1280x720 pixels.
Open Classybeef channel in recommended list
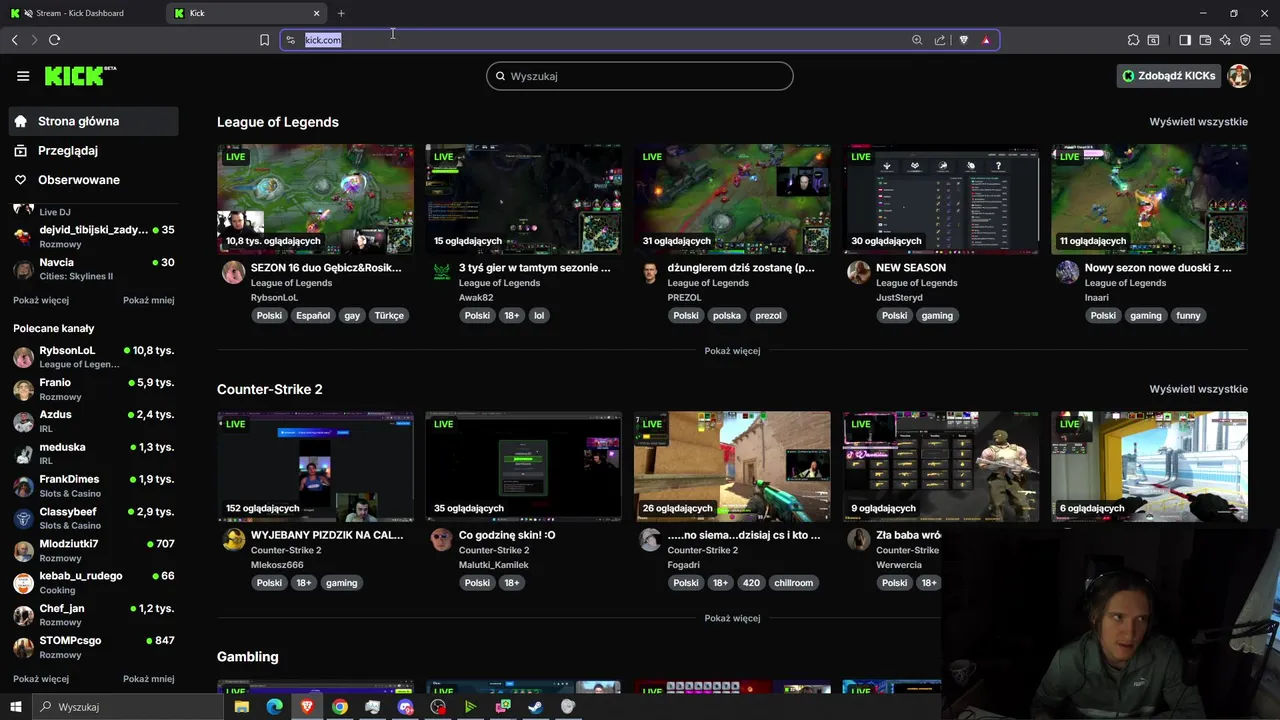pyautogui.click(x=94, y=518)
